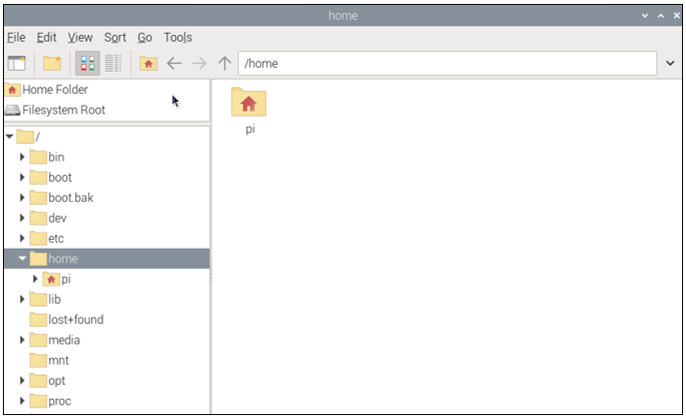The width and height of the screenshot is (686, 419).
Task: Expand the bin folder tree node
Action: point(22,157)
